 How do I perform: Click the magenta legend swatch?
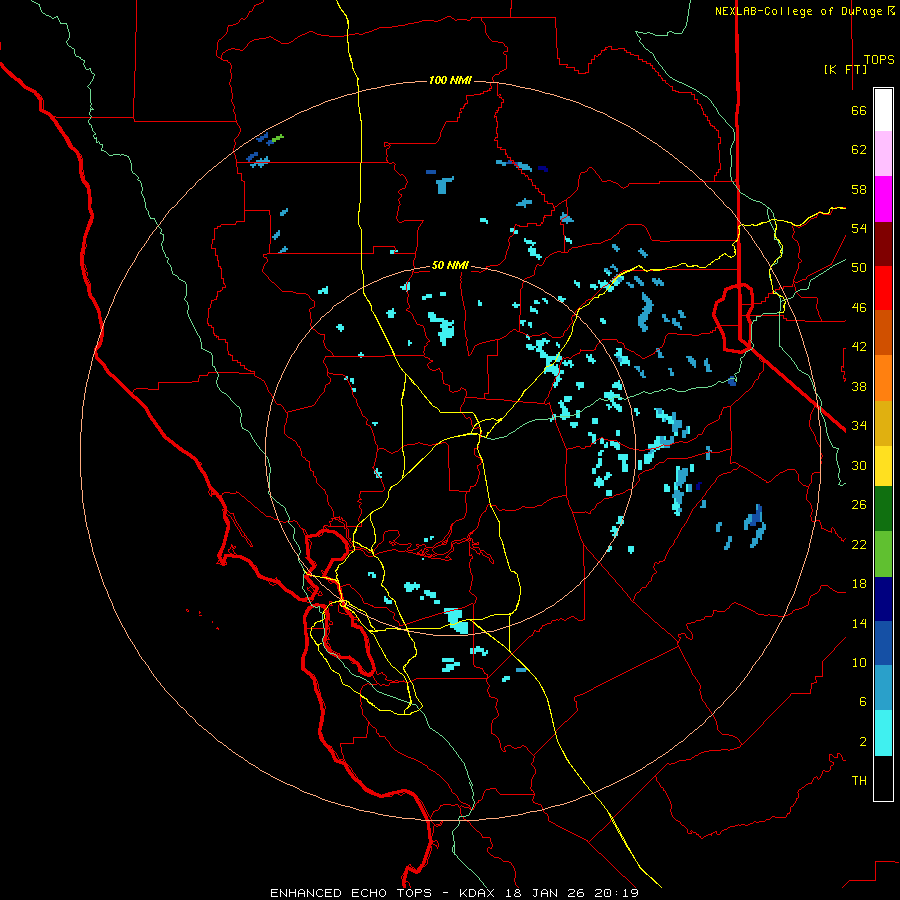point(883,199)
